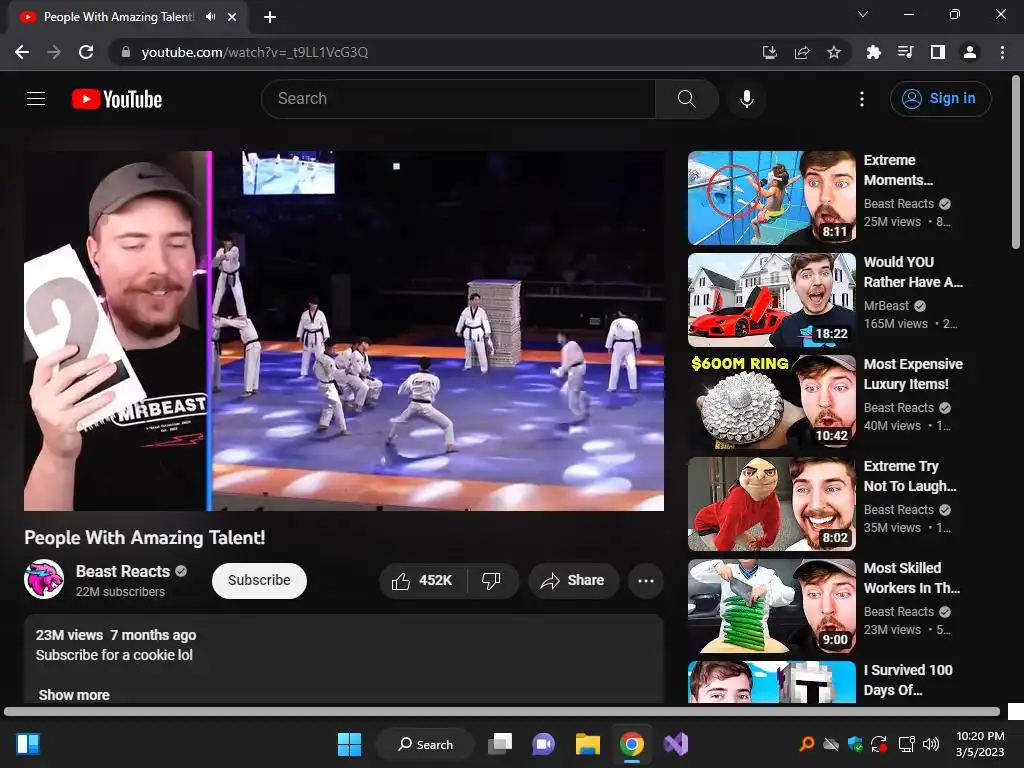Bookmark this tab with star icon
This screenshot has height=768, width=1024.
pyautogui.click(x=834, y=52)
